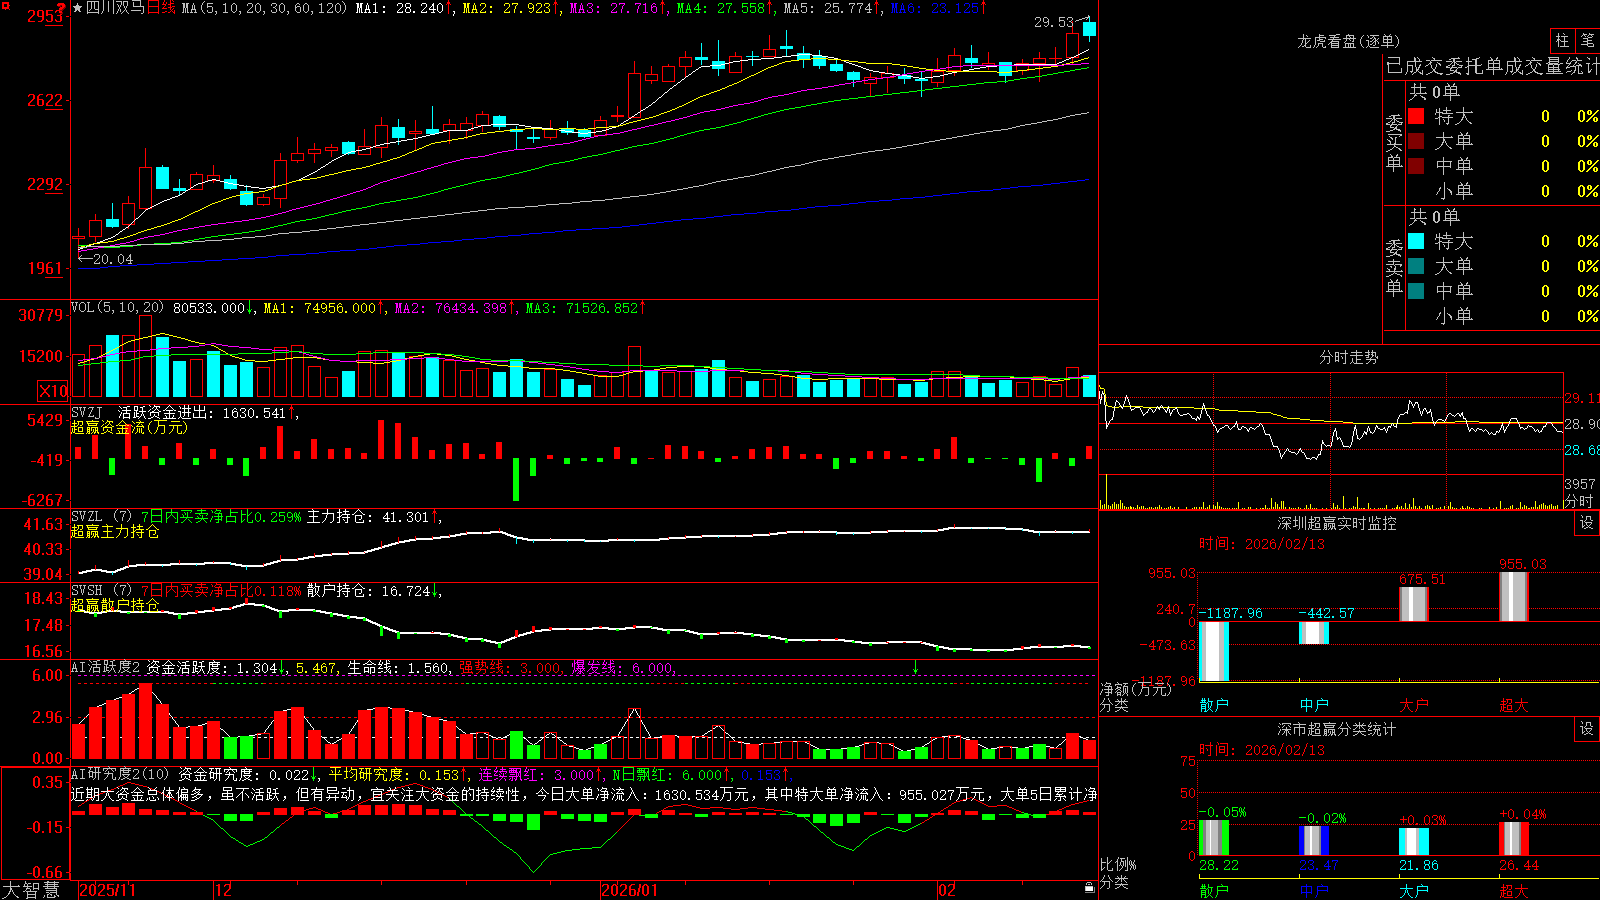
Task: Click the red 特大 buy order swatch
Action: (x=1416, y=116)
